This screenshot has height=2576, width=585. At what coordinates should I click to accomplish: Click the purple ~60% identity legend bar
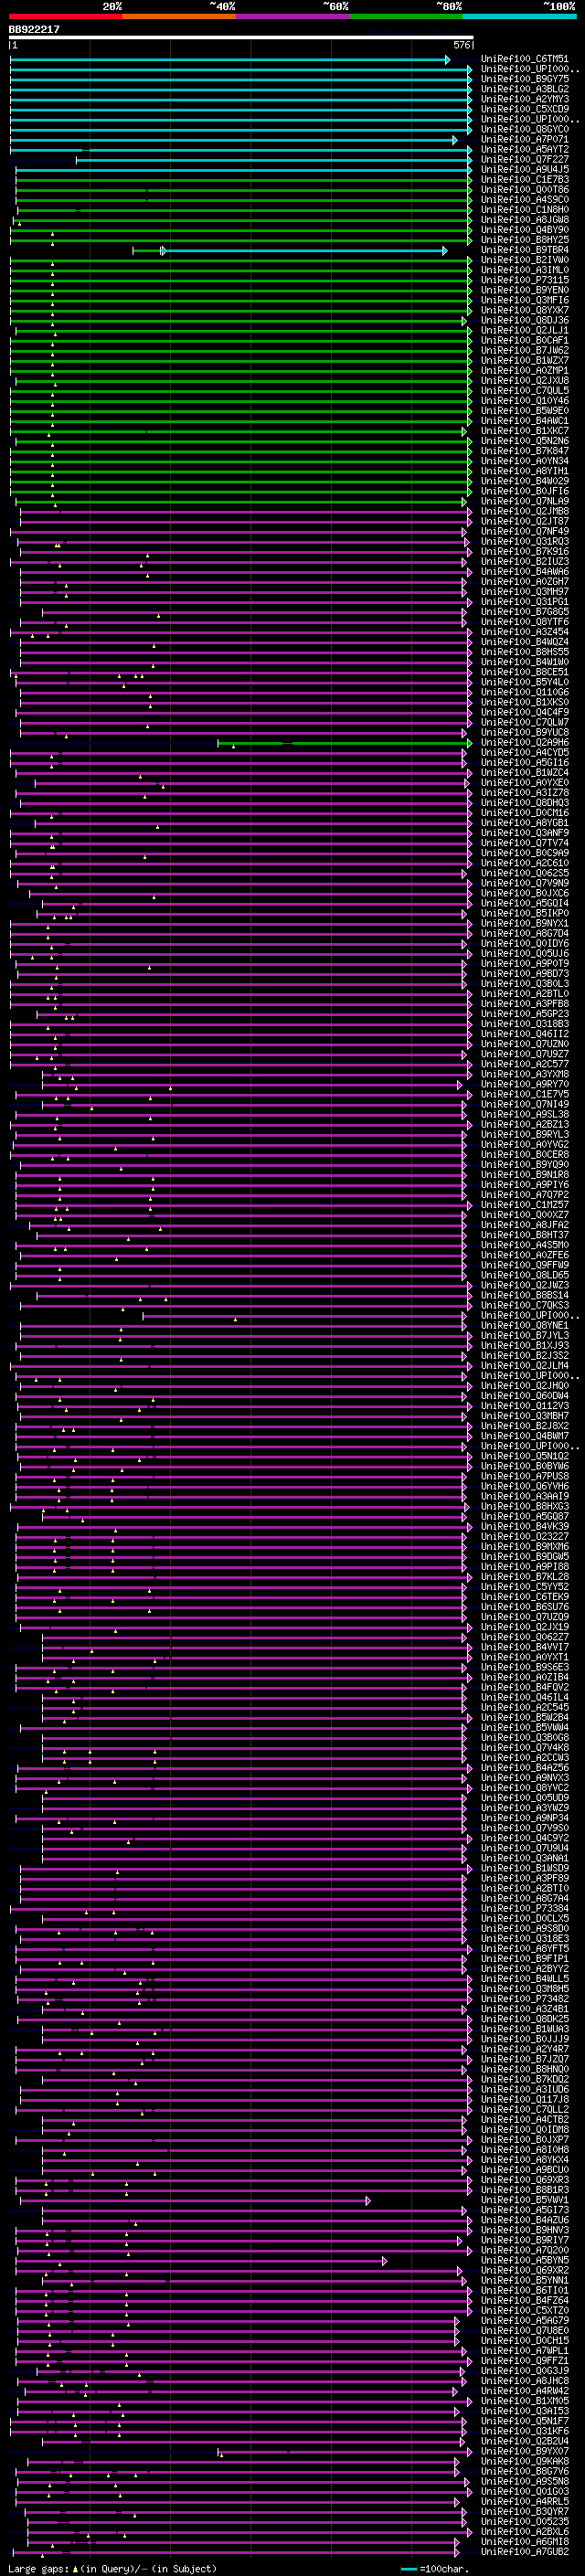point(293,16)
